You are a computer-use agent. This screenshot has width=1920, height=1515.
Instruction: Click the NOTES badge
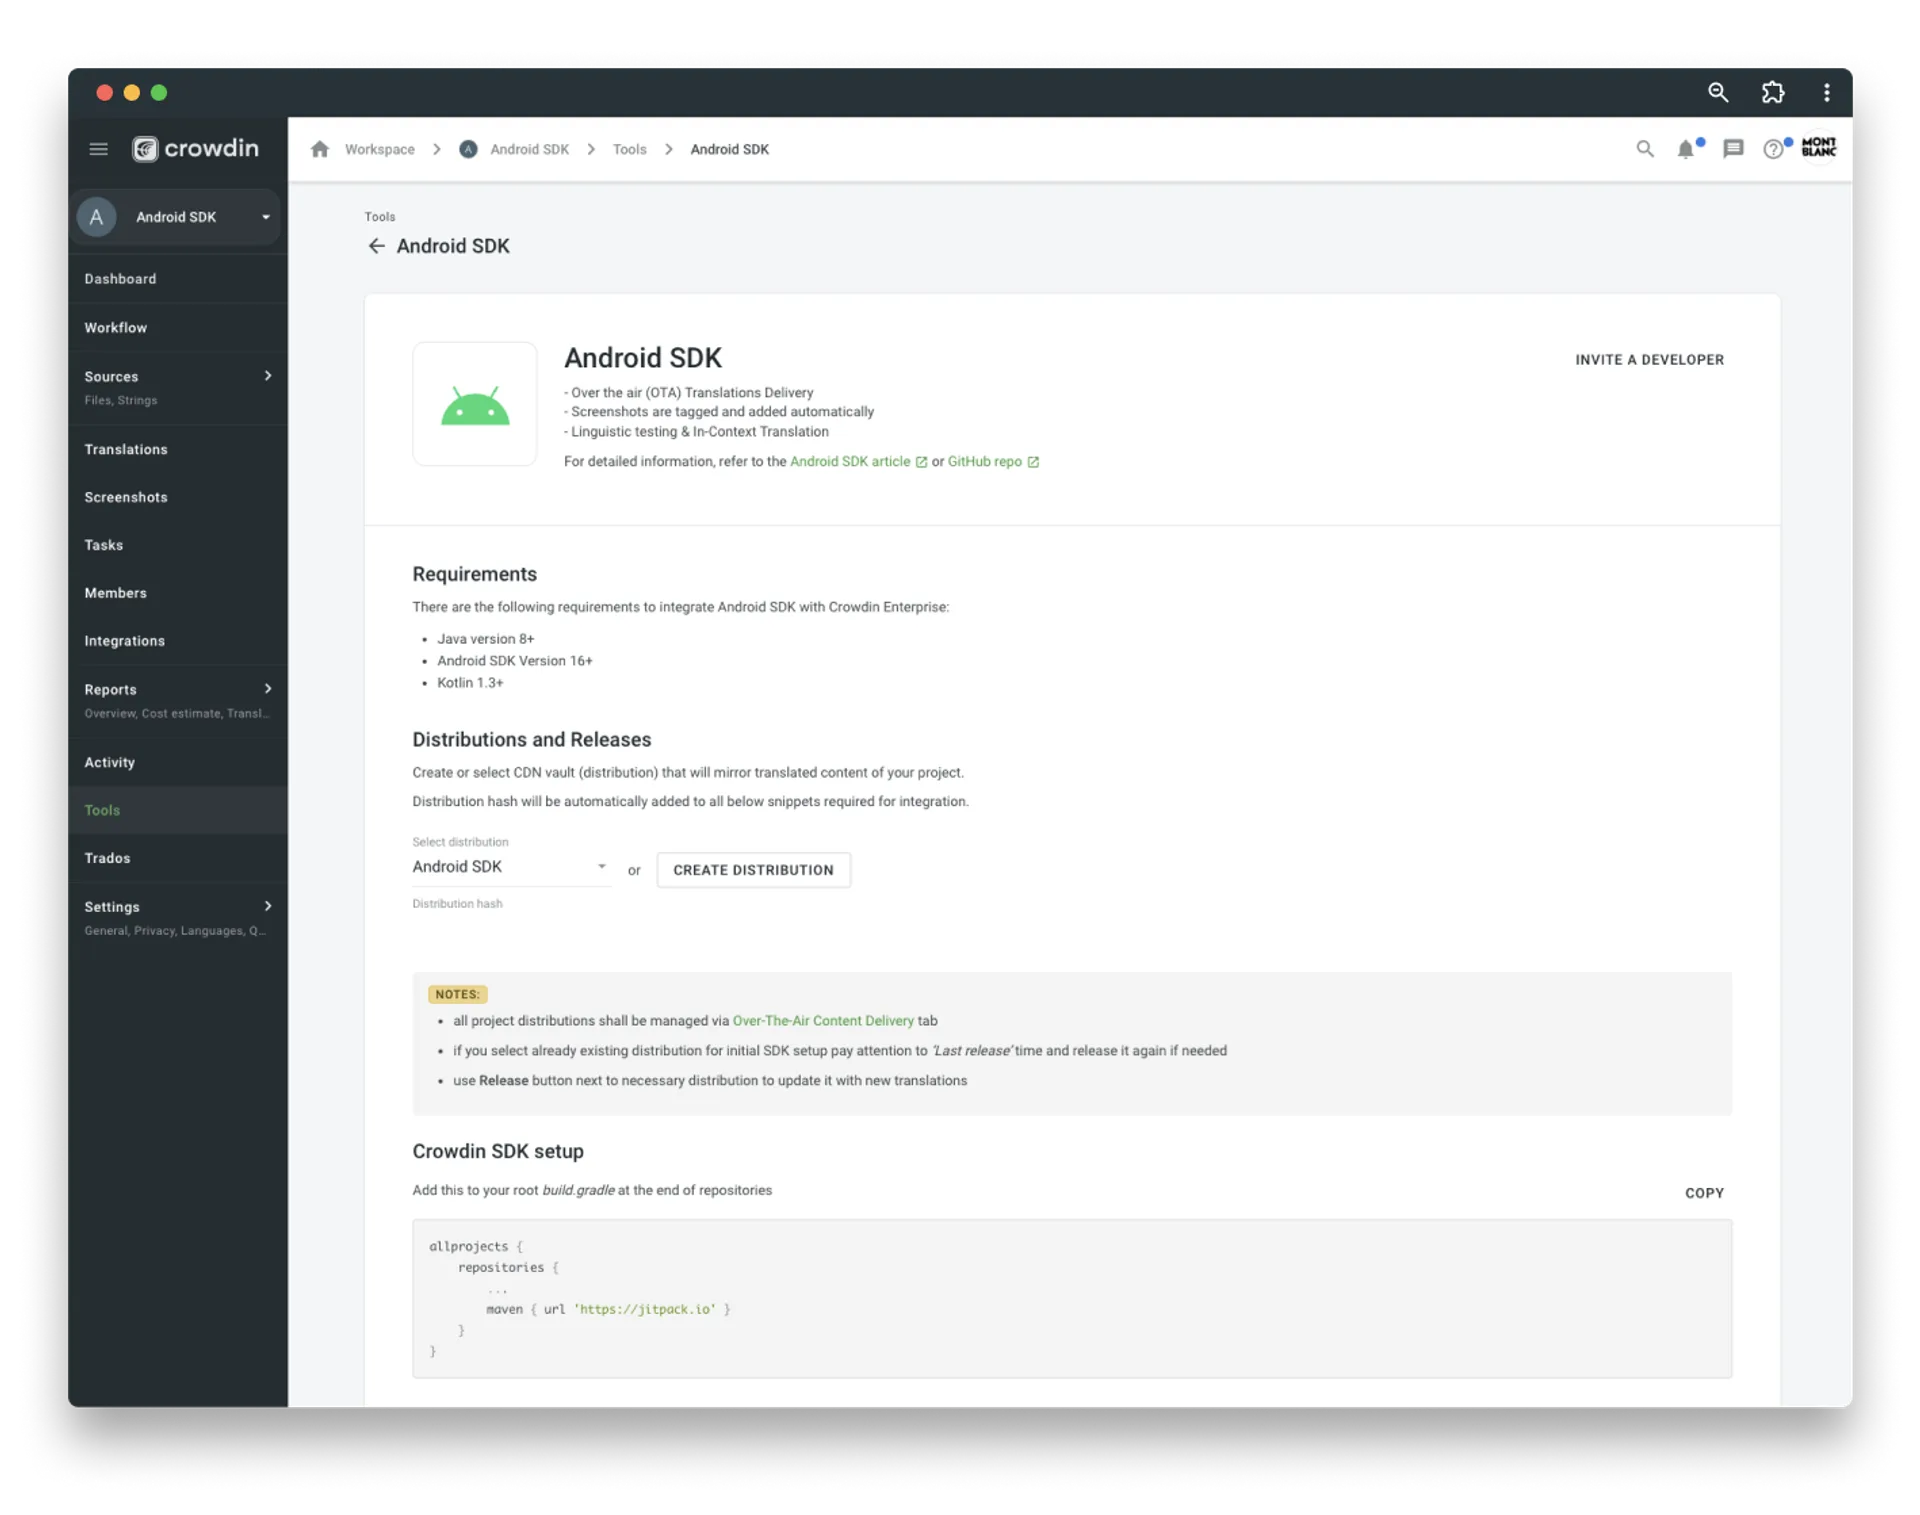point(458,994)
